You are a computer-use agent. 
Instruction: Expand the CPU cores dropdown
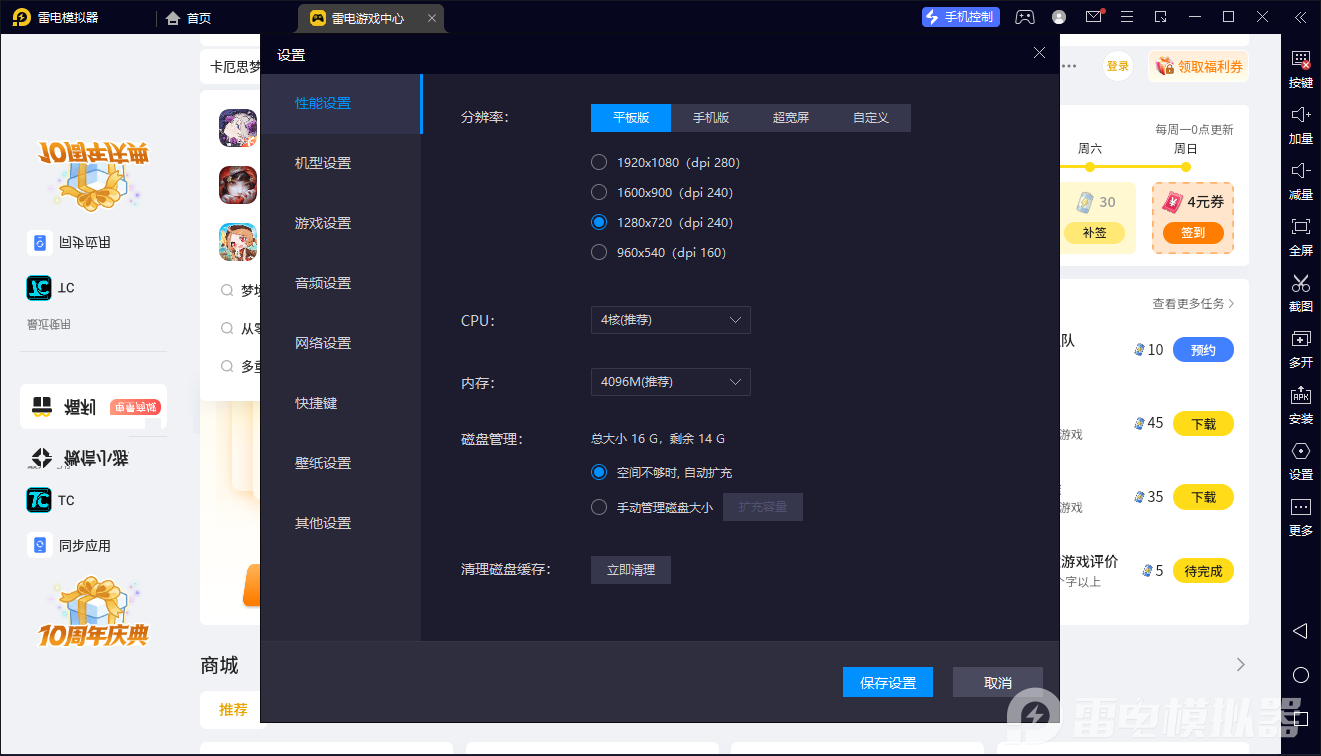tap(670, 320)
